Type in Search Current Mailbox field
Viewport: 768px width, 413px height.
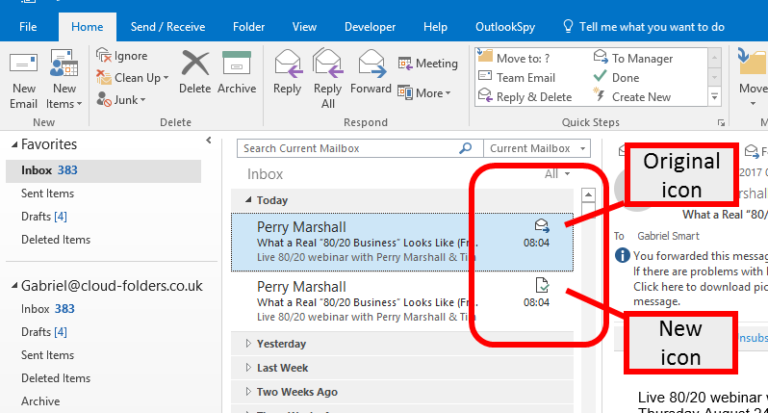(x=345, y=149)
